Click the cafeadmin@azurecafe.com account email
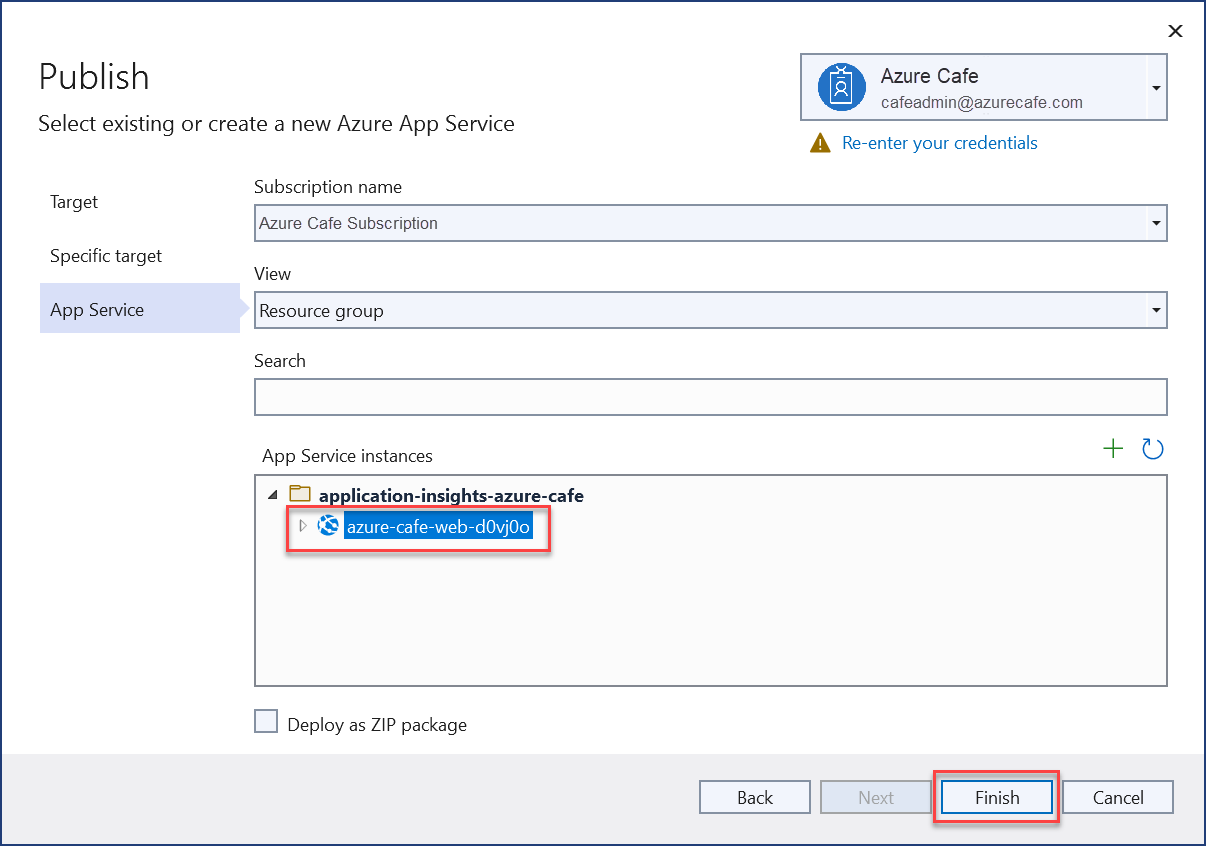 (982, 102)
